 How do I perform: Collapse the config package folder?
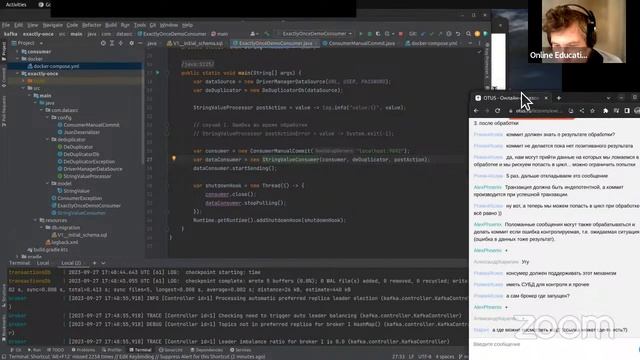[47, 118]
